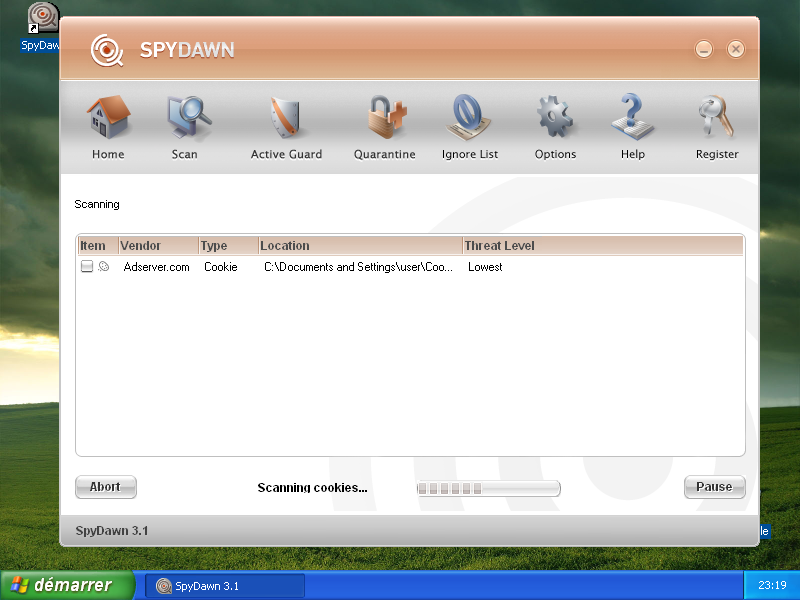Screen dimensions: 800x600
Task: Sort list by Vendor column header
Action: click(159, 246)
